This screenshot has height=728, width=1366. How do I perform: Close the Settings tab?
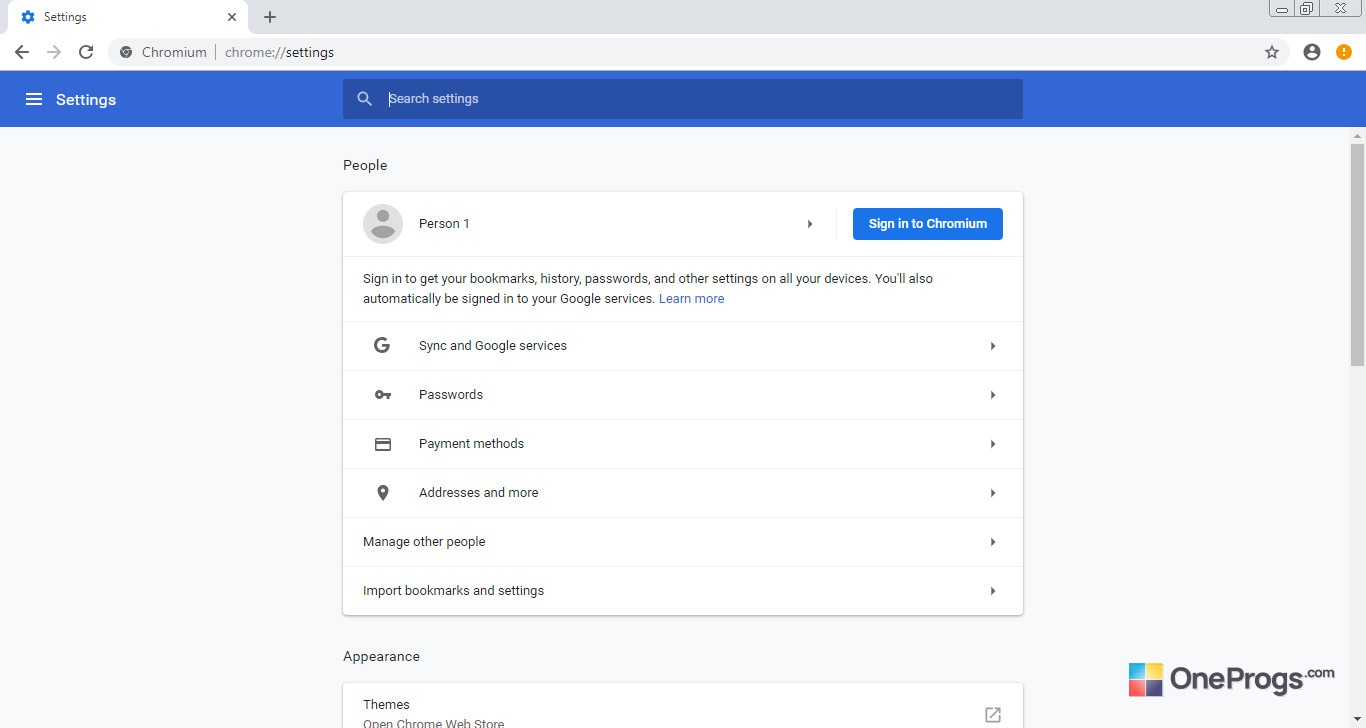coord(232,17)
